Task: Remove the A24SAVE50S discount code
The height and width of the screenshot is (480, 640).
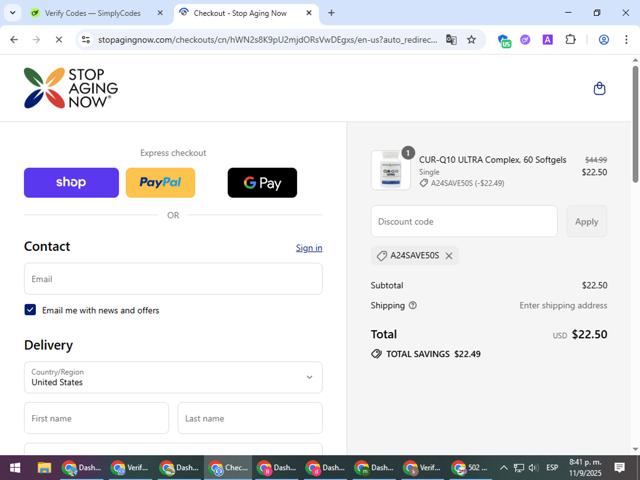Action: click(x=449, y=256)
